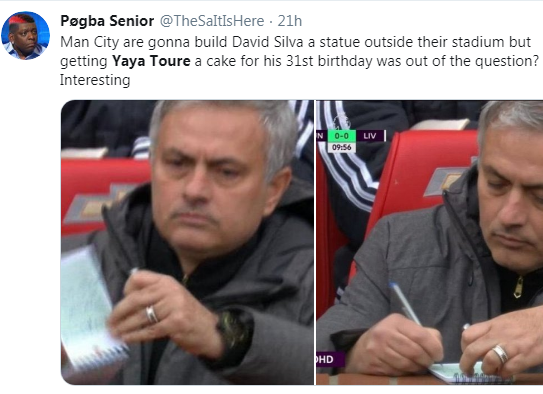
Task: Click the word Interesting in the tweet
Action: (95, 80)
